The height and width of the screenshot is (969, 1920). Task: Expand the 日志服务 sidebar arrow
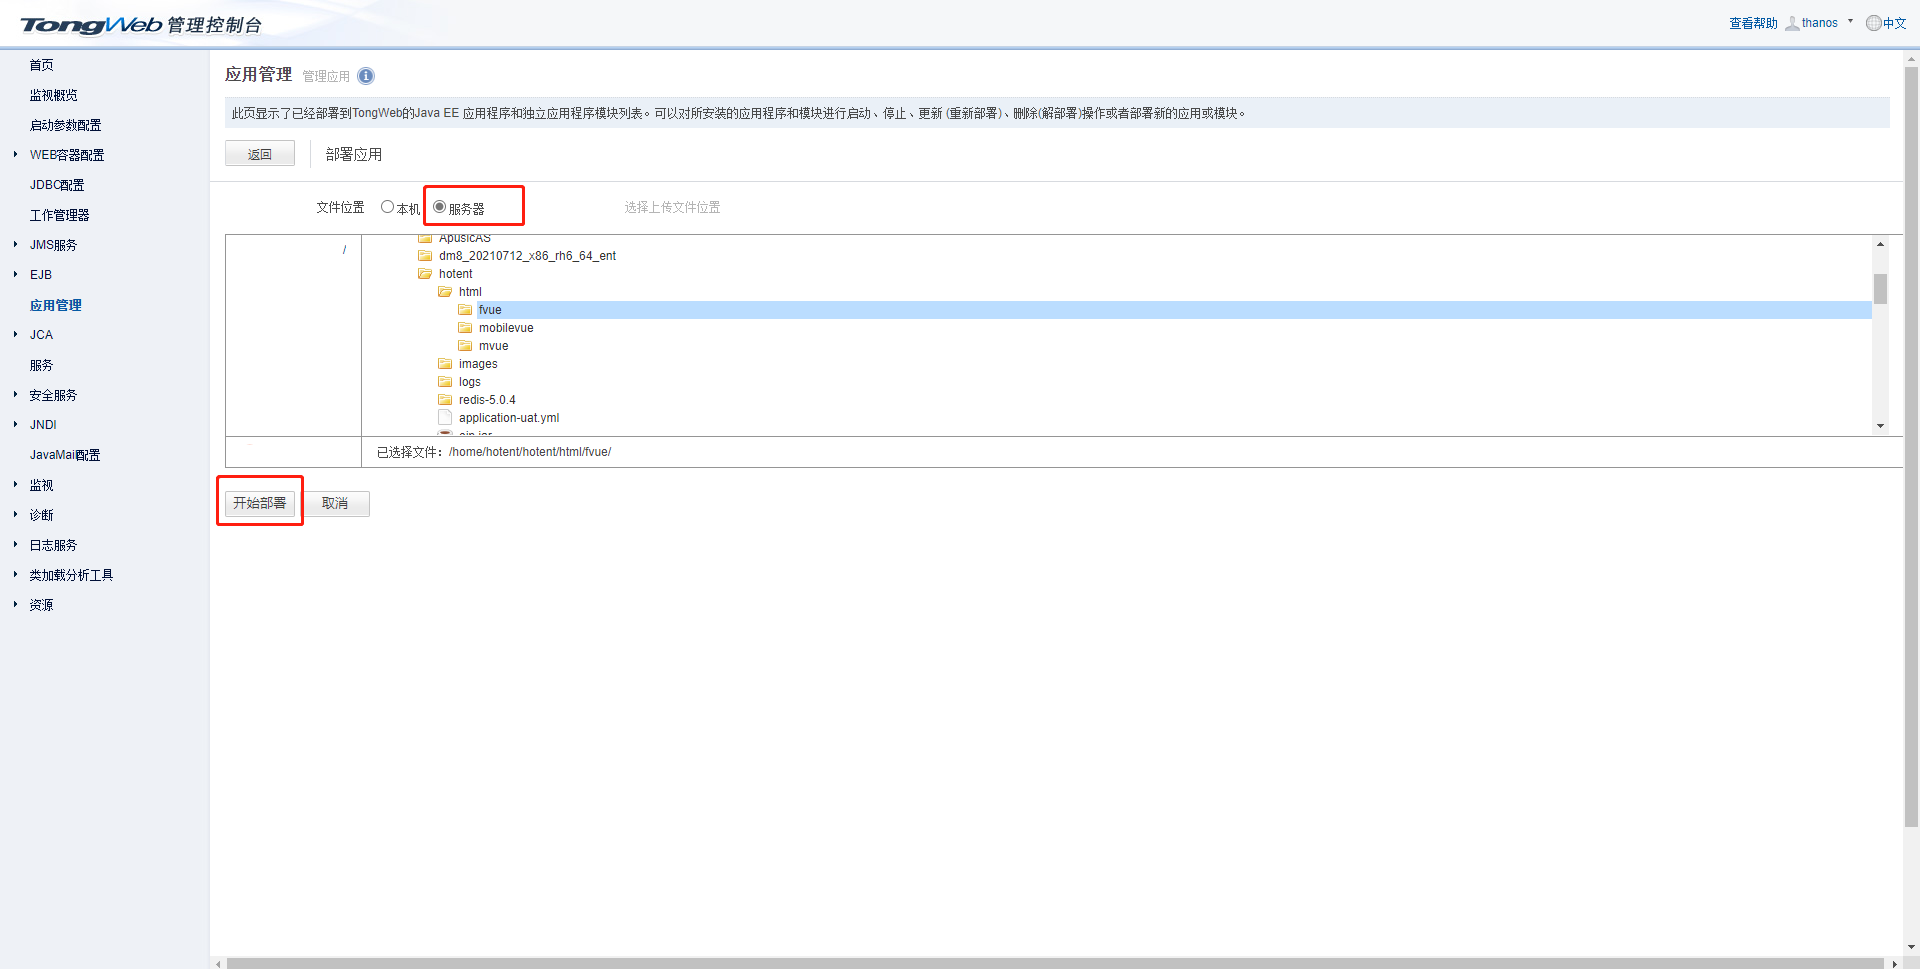coord(15,544)
